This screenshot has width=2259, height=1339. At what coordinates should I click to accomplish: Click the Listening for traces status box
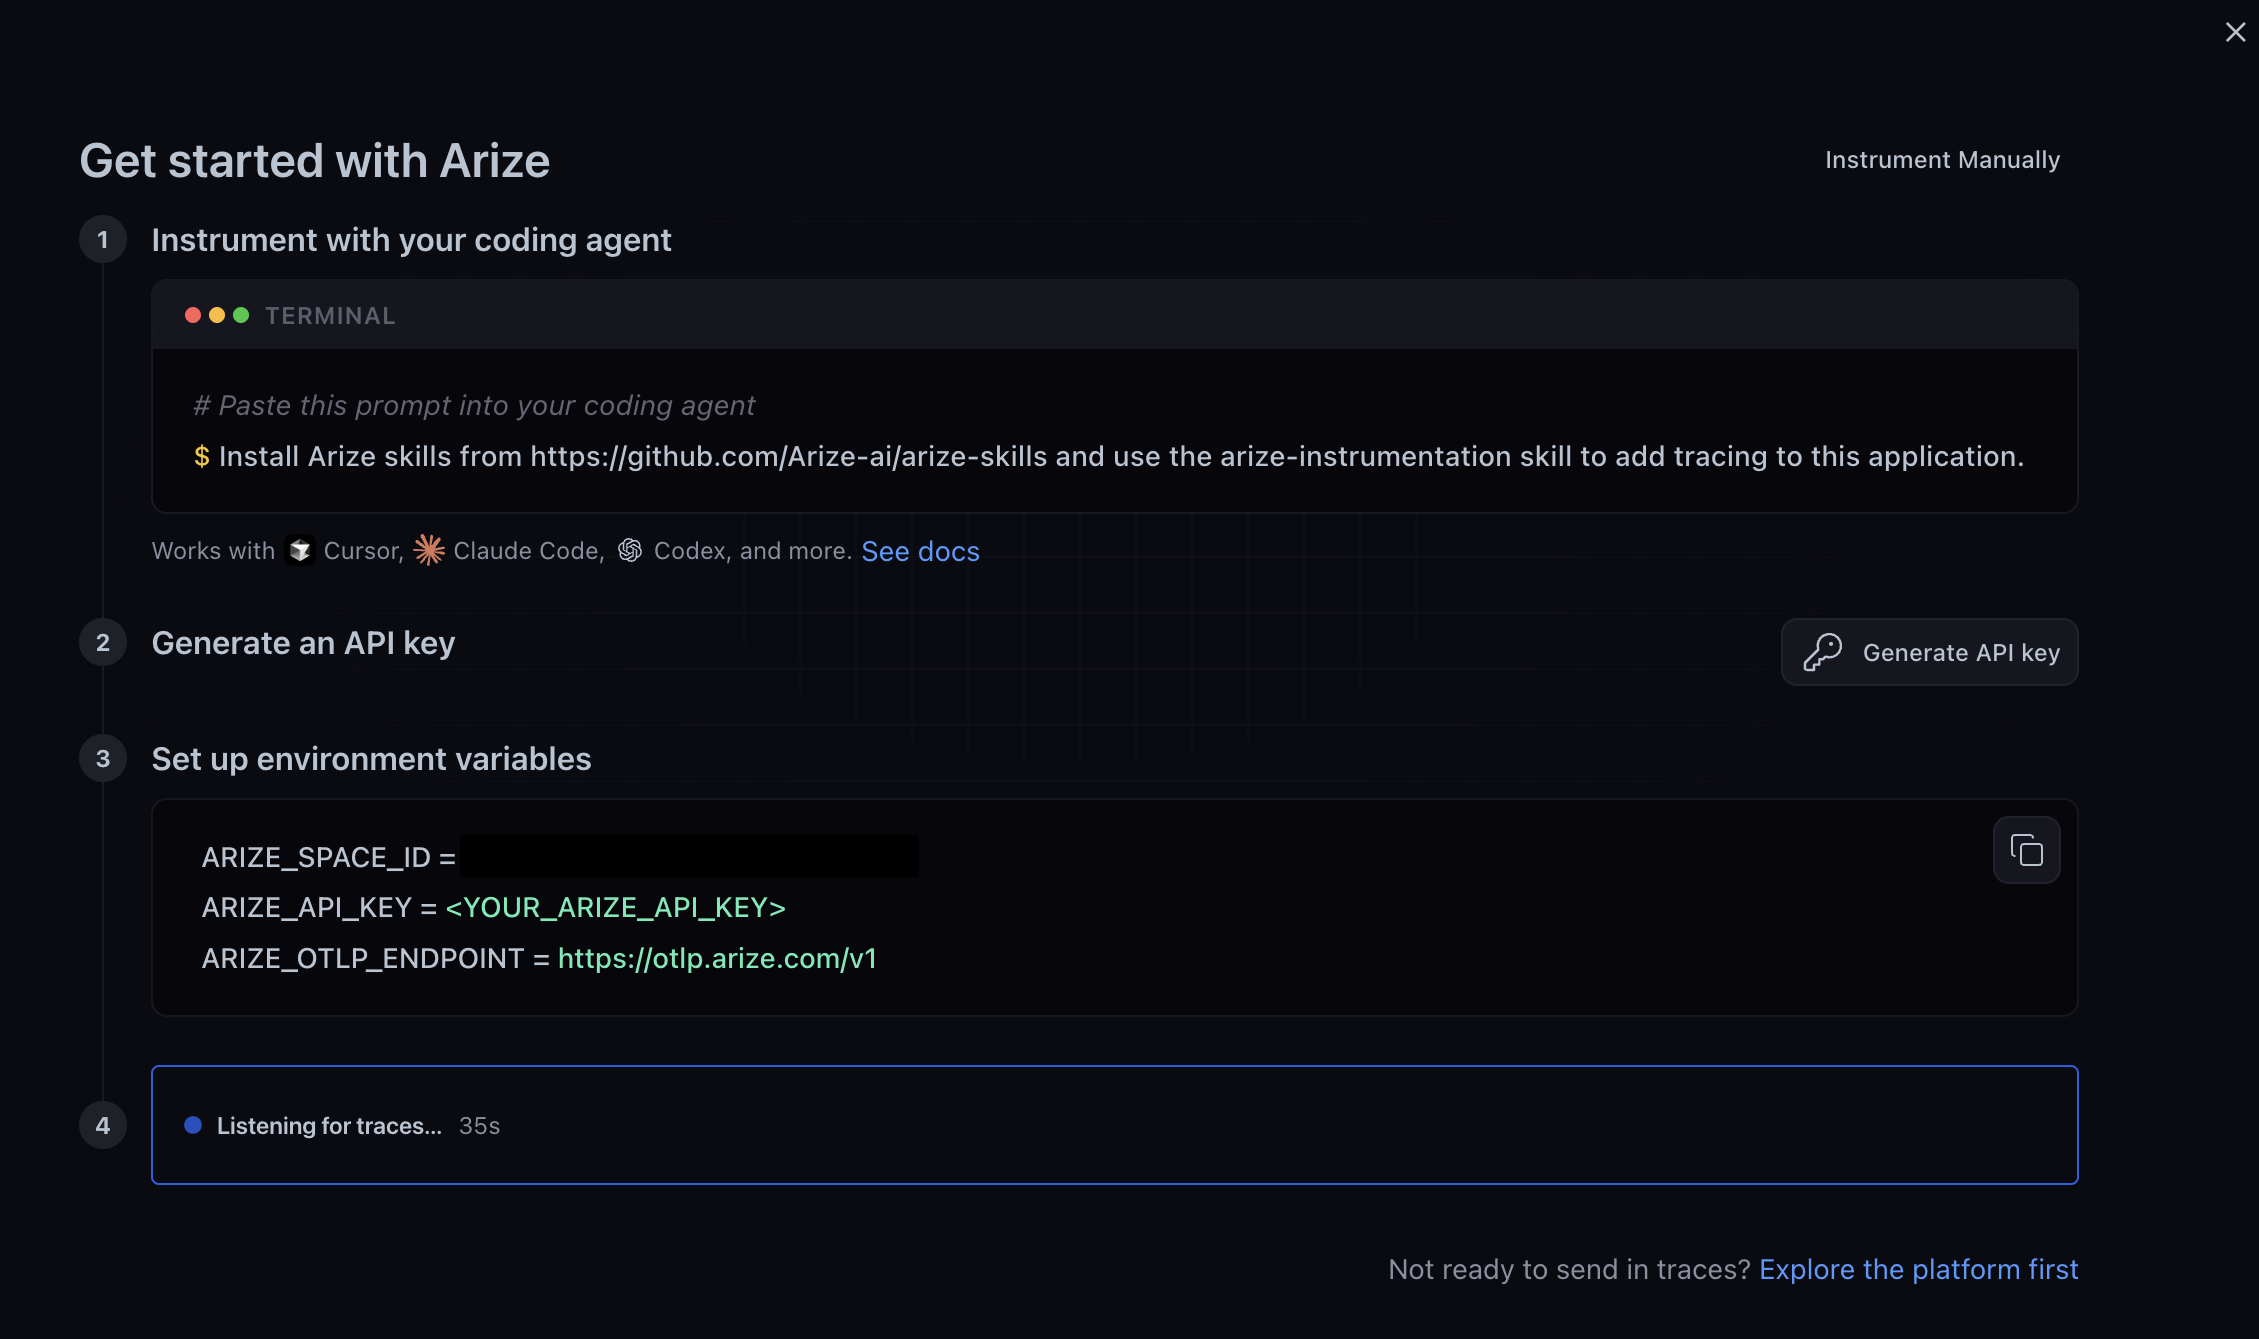pyautogui.click(x=1114, y=1125)
